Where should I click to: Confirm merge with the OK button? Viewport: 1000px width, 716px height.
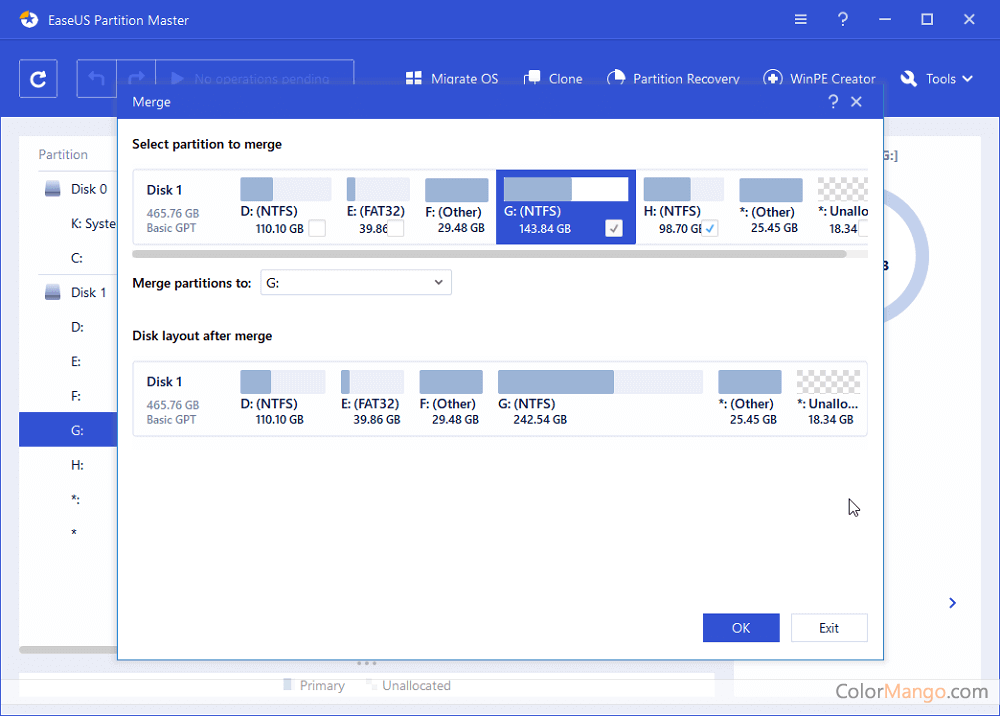click(x=741, y=628)
